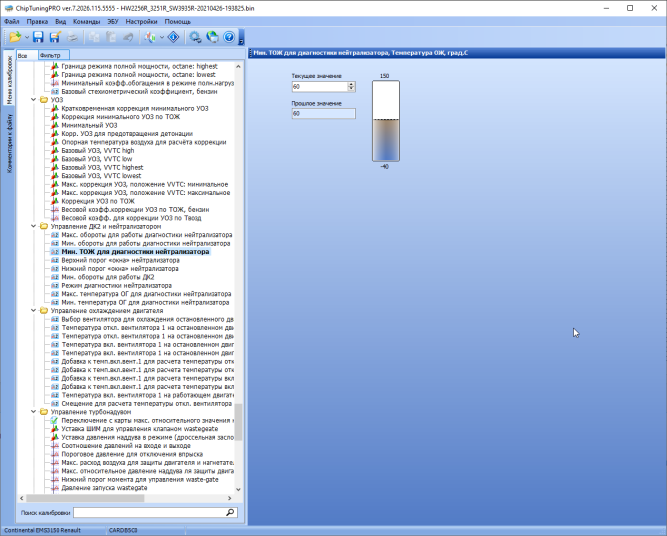The height and width of the screenshot is (536, 667).
Task: Open the dropdown arrow next to the open-file icon
Action: click(x=26, y=37)
